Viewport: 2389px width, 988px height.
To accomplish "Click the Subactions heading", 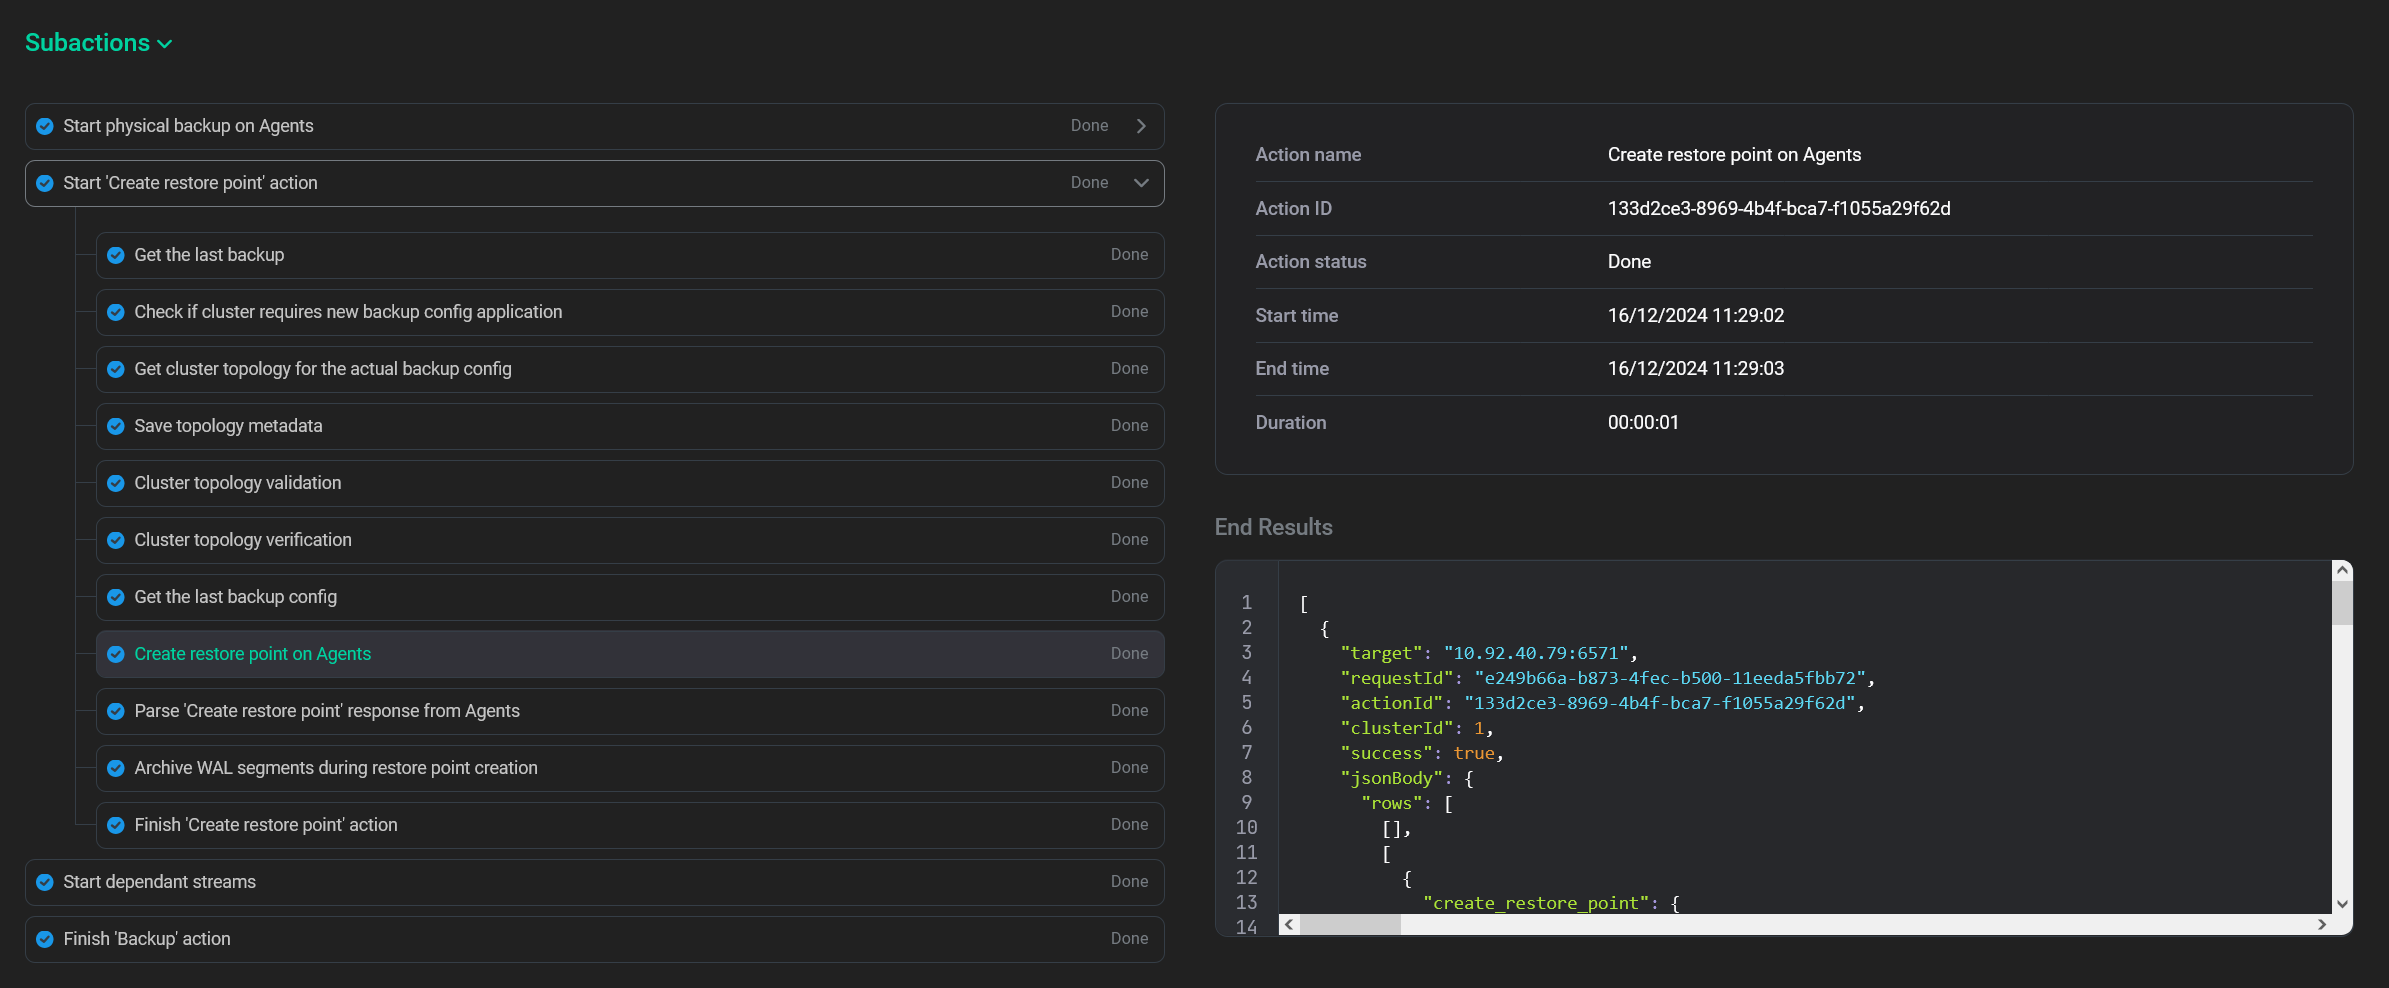I will 87,43.
